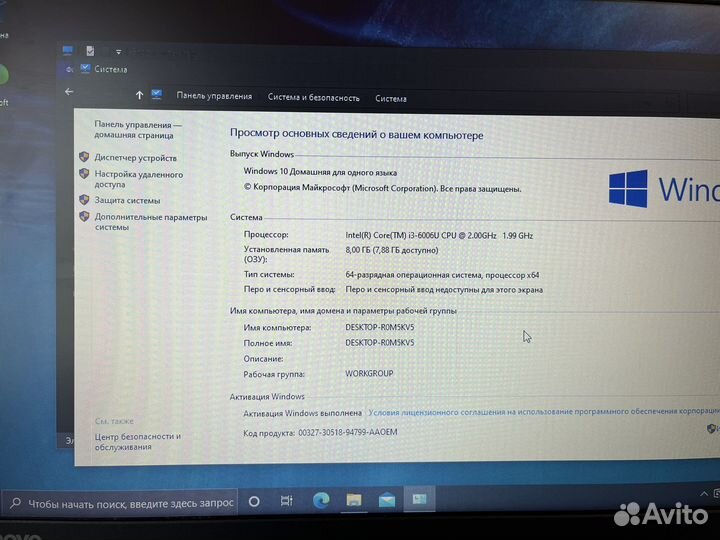
Task: Open the quick access toolbar dropdown arrow
Action: 118,52
